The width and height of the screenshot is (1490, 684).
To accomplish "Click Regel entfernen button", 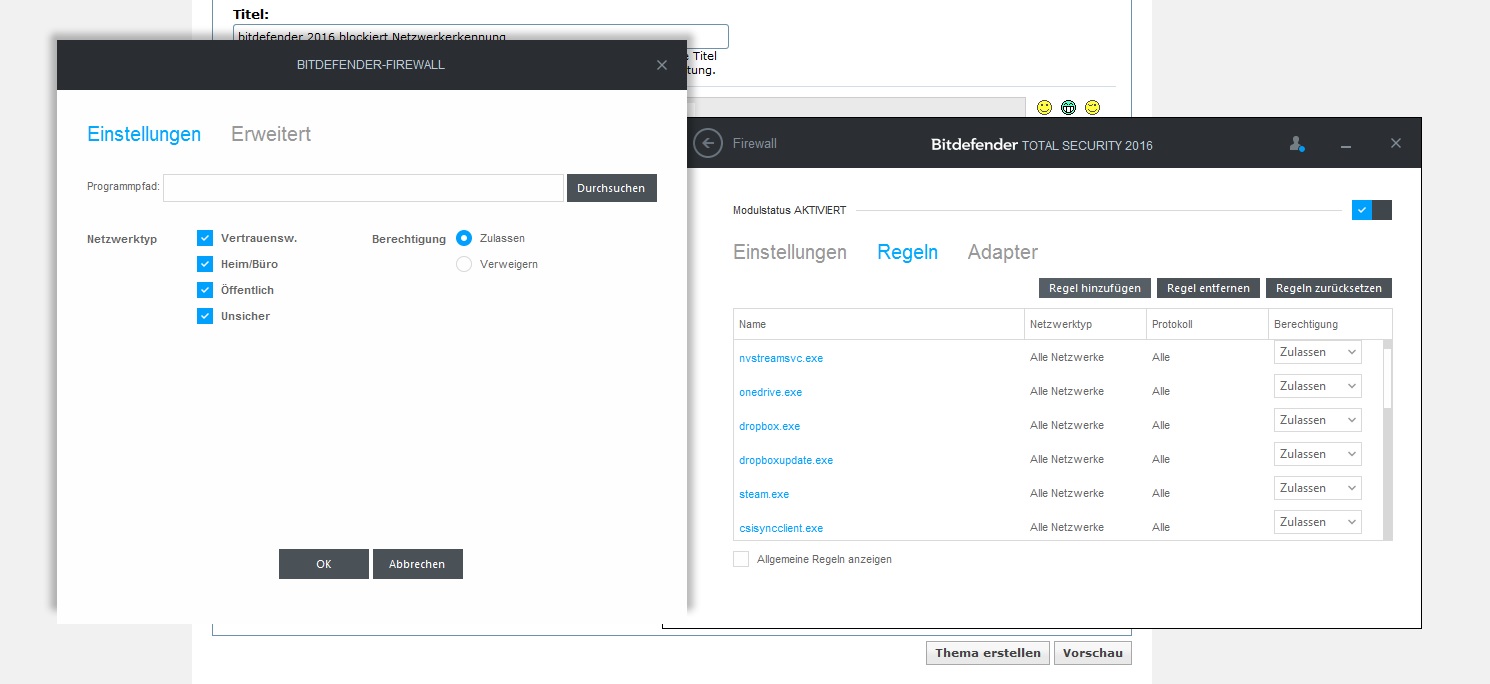I will pos(1208,288).
